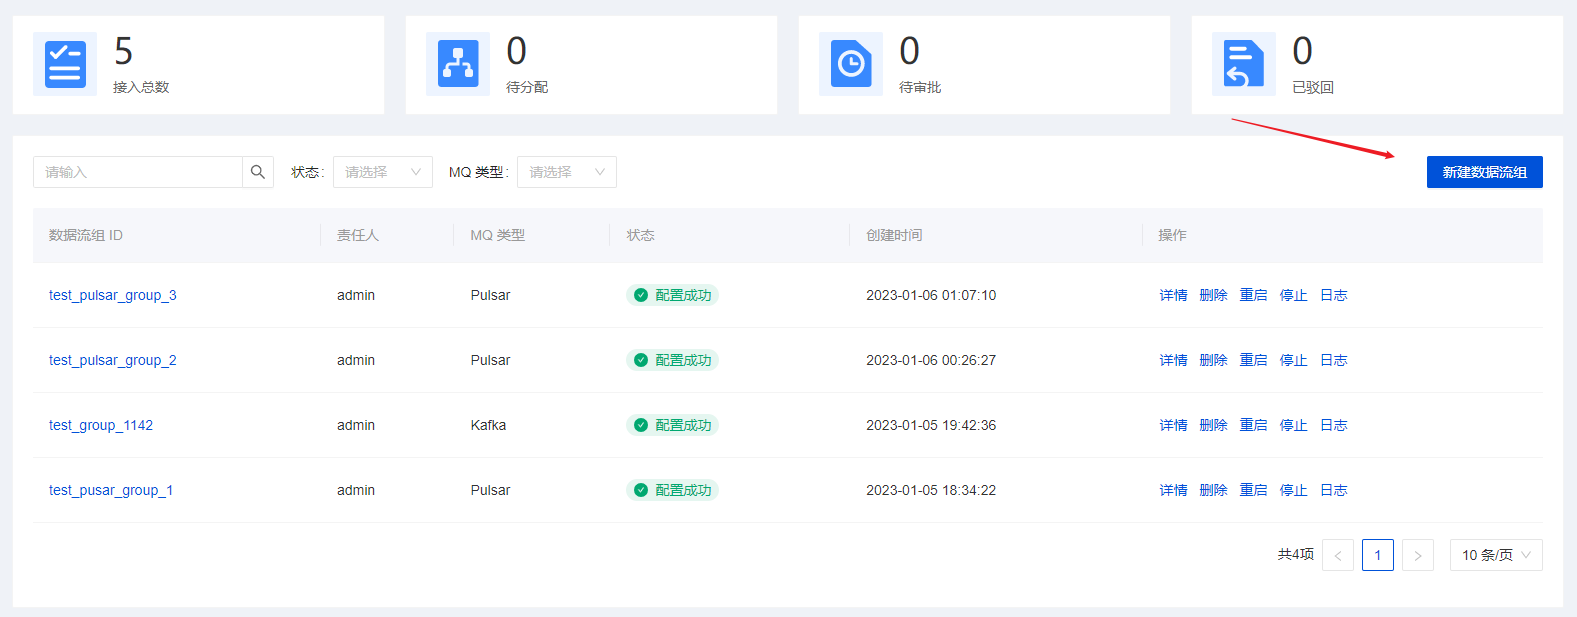Go to previous page arrow

pyautogui.click(x=1338, y=555)
